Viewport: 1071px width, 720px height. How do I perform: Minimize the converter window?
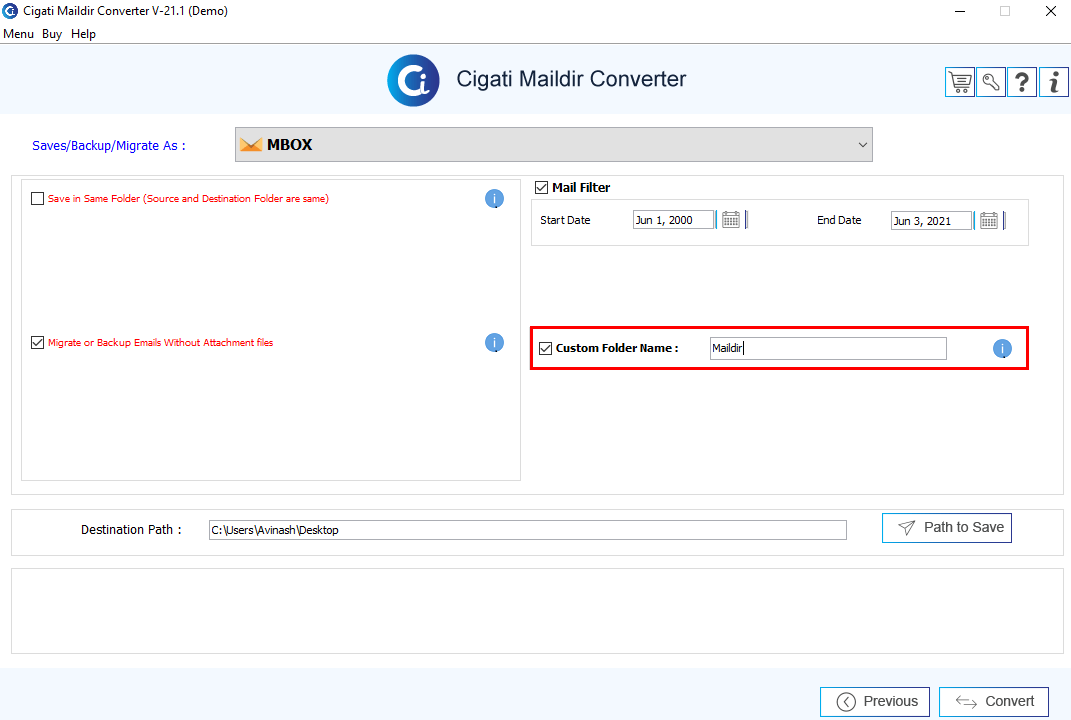coord(960,11)
